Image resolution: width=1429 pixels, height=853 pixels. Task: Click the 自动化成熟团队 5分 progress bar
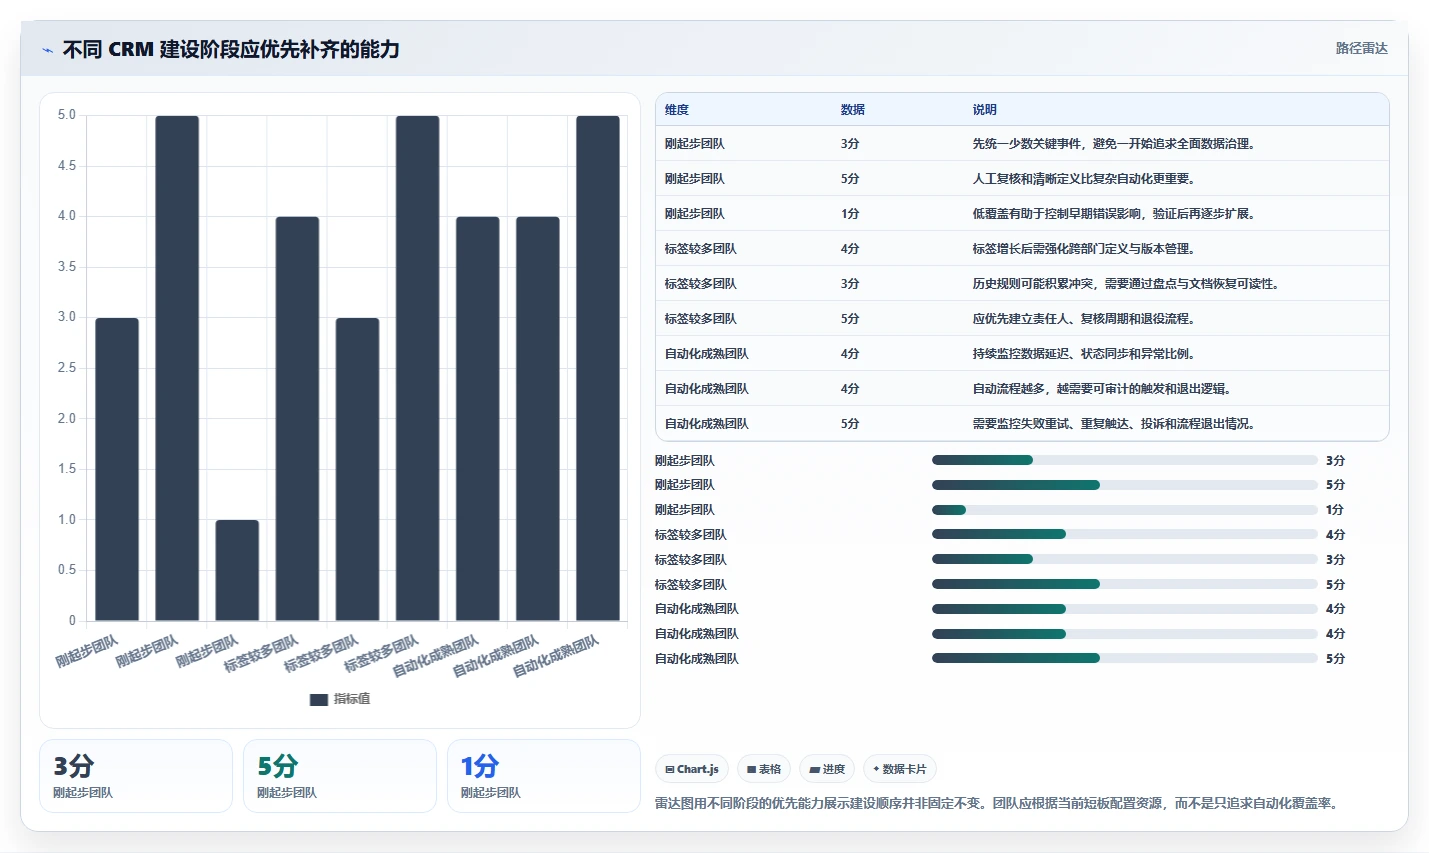click(x=1124, y=658)
